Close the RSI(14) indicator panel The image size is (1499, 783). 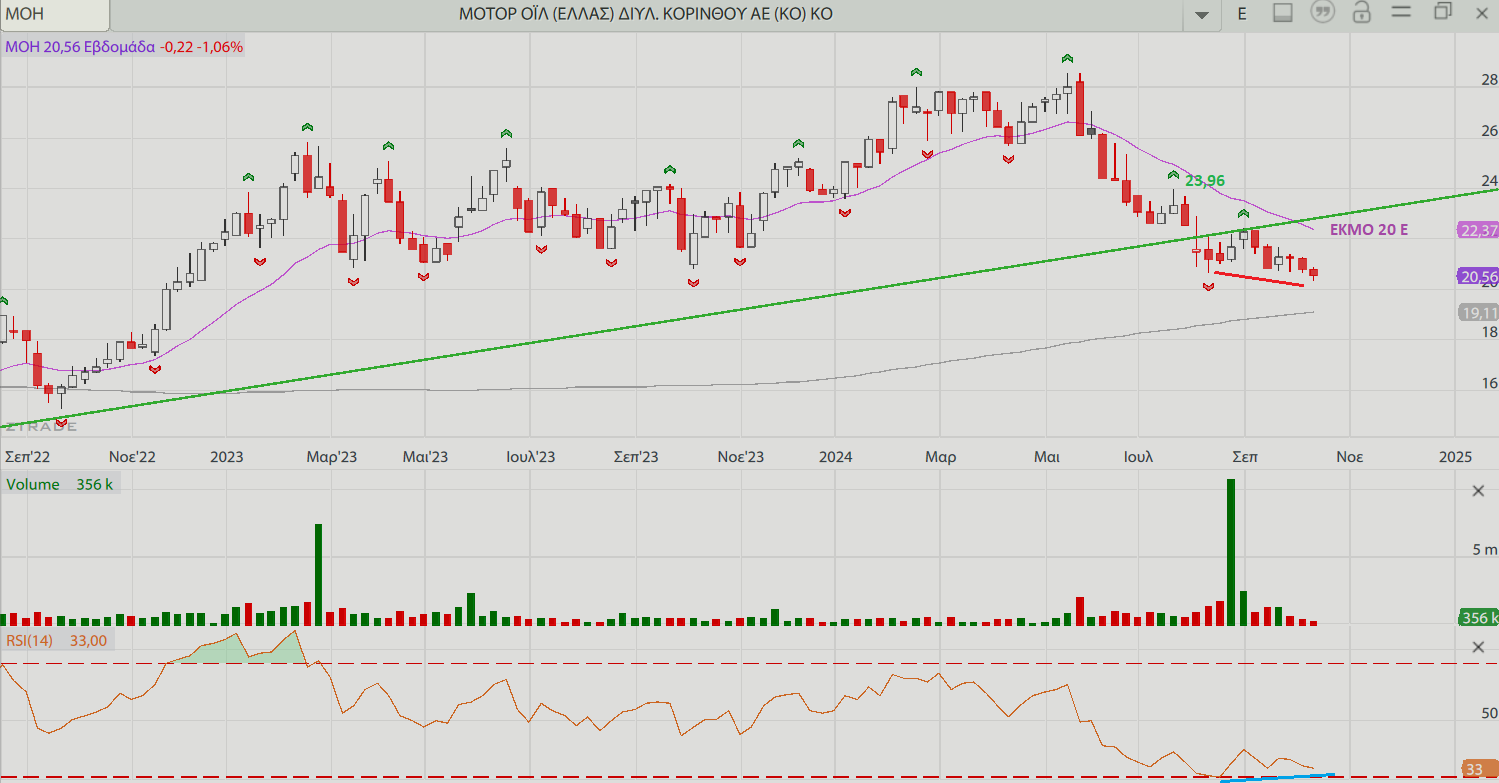pyautogui.click(x=1478, y=647)
